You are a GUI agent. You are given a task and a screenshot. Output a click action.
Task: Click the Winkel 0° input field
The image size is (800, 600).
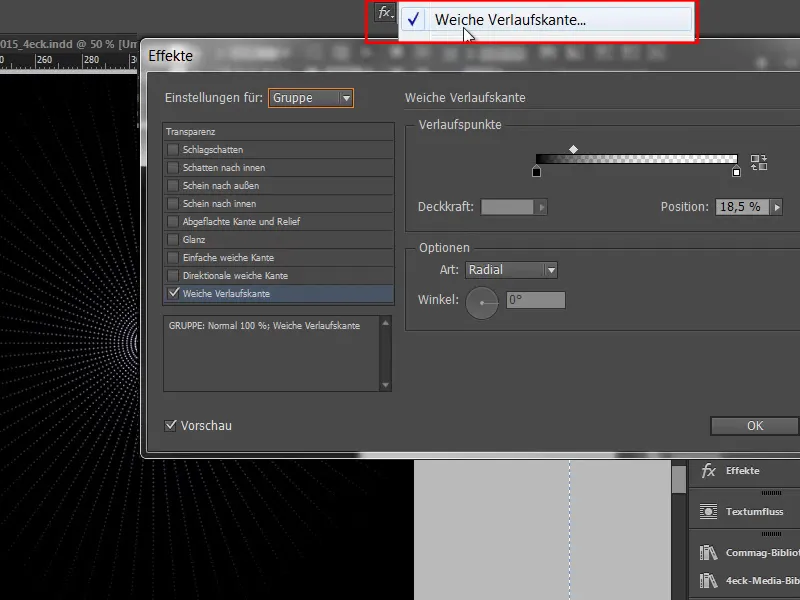(x=536, y=300)
